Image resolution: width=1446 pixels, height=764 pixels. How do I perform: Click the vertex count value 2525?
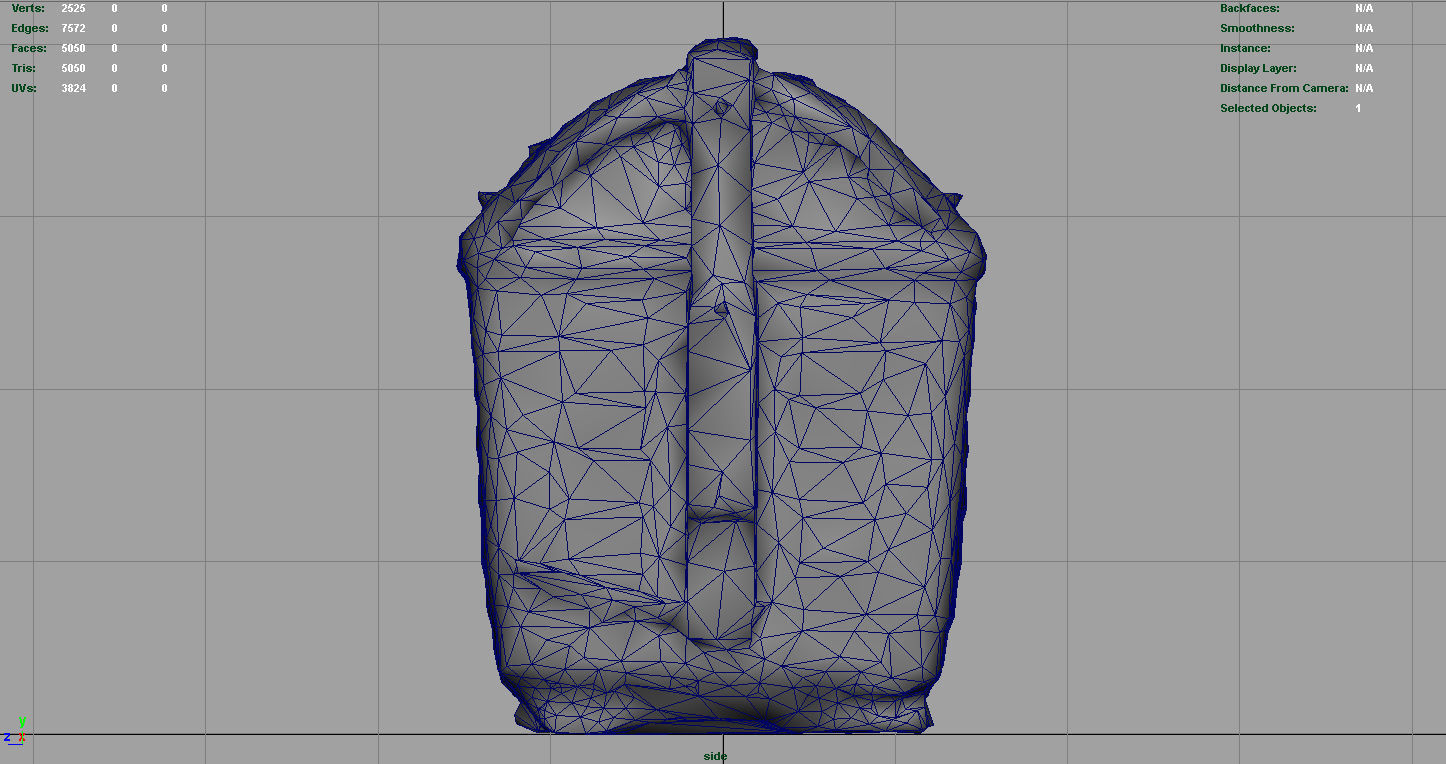pyautogui.click(x=73, y=8)
